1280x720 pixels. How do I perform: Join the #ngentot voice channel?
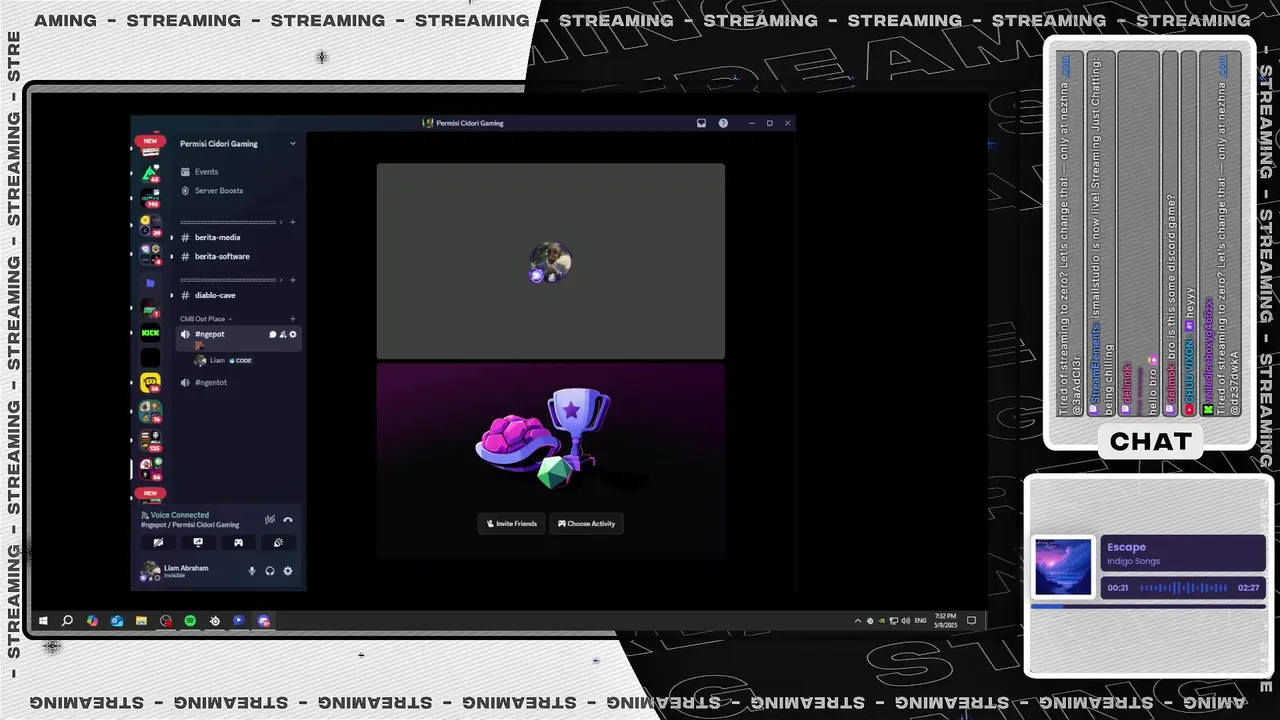click(238, 383)
